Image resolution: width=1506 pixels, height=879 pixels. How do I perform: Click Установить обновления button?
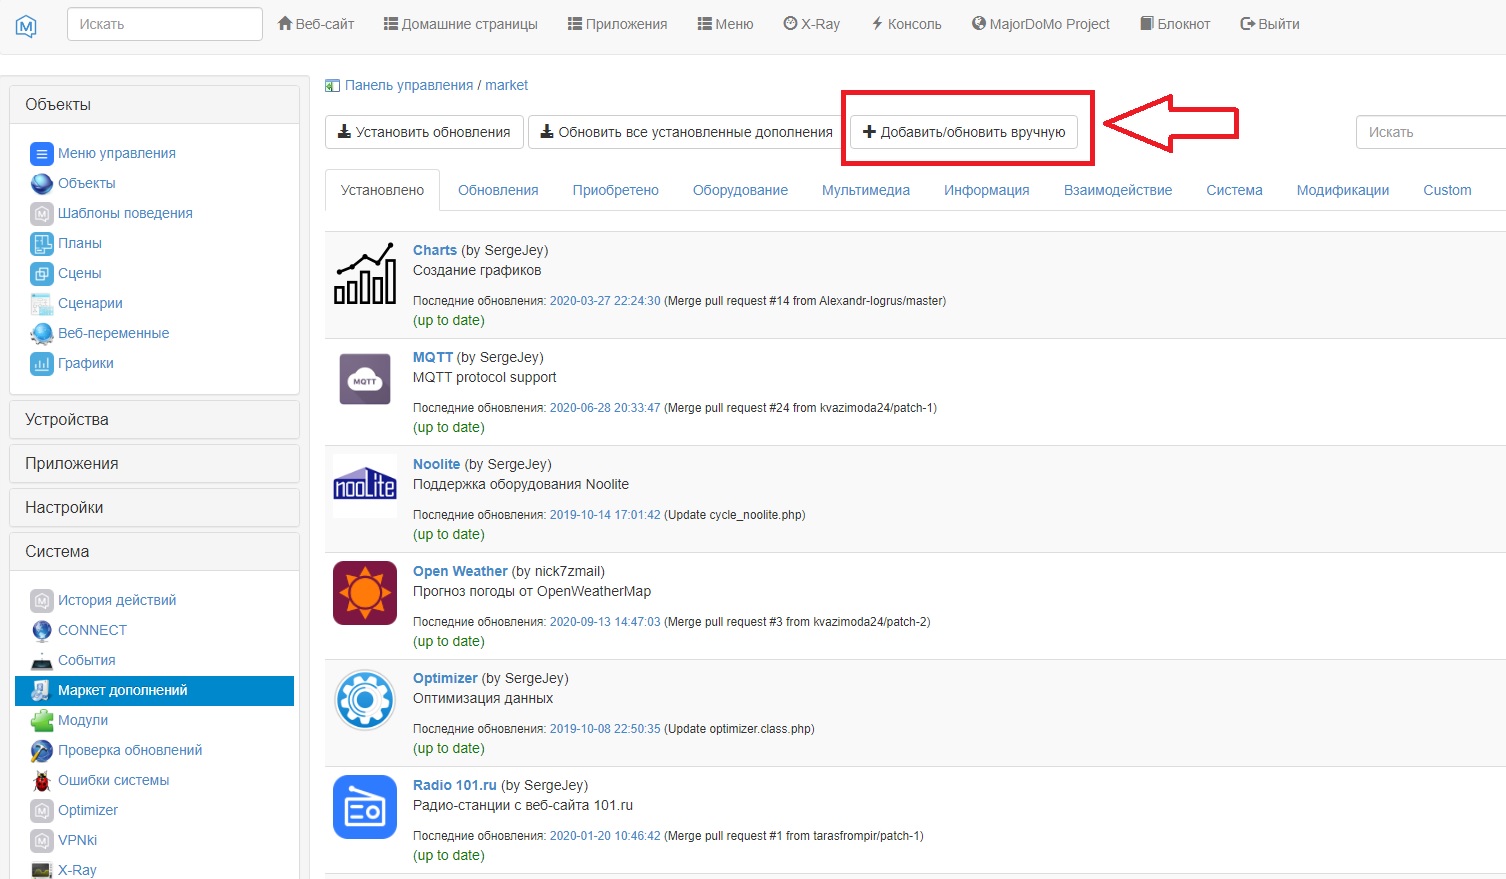coord(424,132)
